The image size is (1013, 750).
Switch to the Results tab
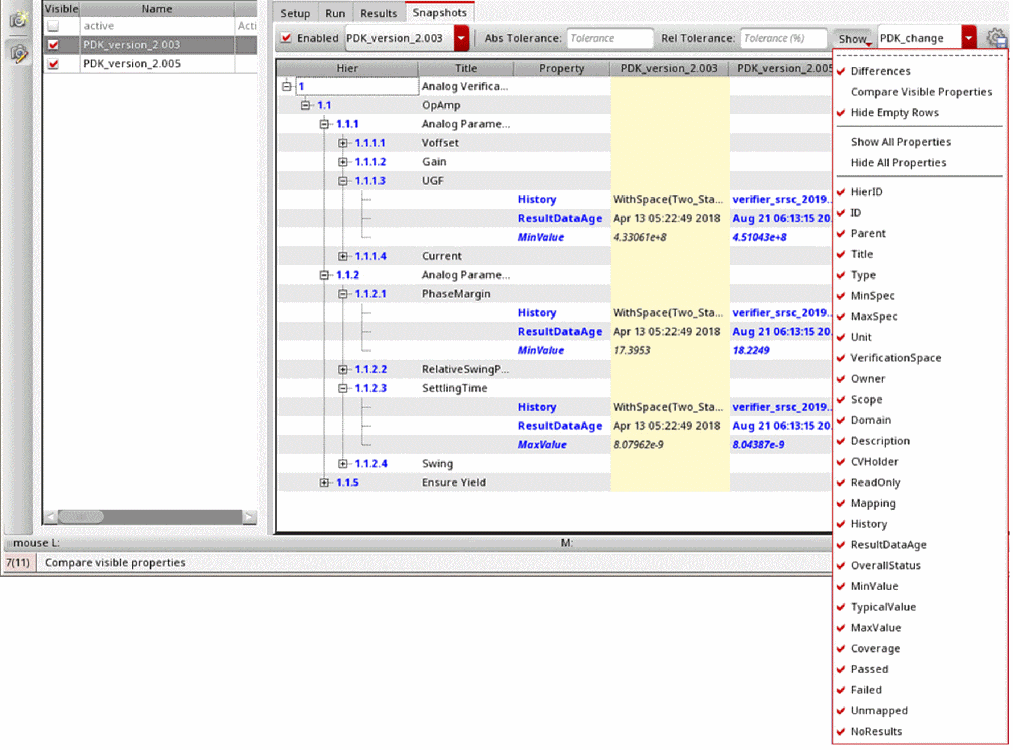[379, 13]
